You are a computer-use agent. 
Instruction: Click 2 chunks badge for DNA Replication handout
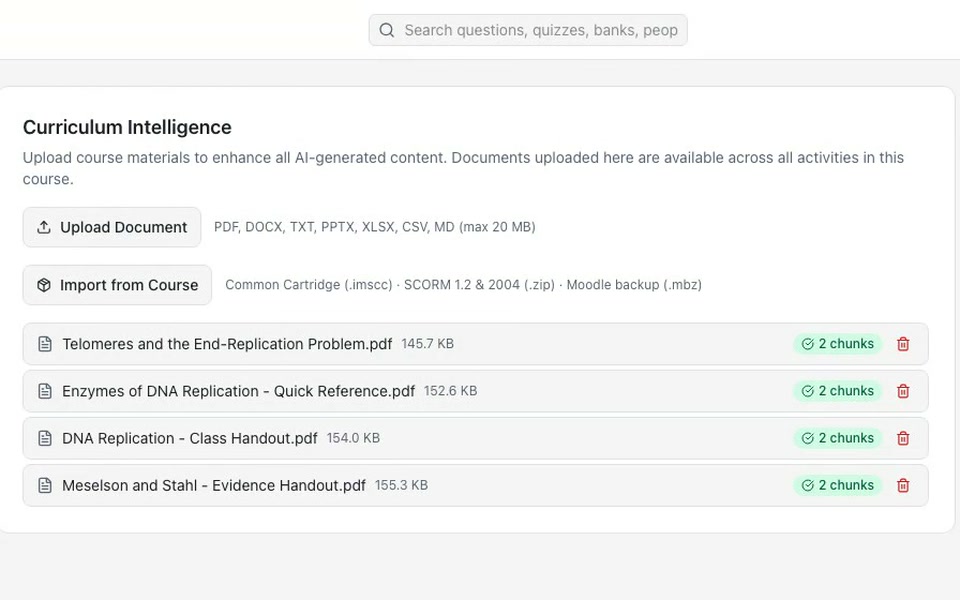(x=838, y=438)
